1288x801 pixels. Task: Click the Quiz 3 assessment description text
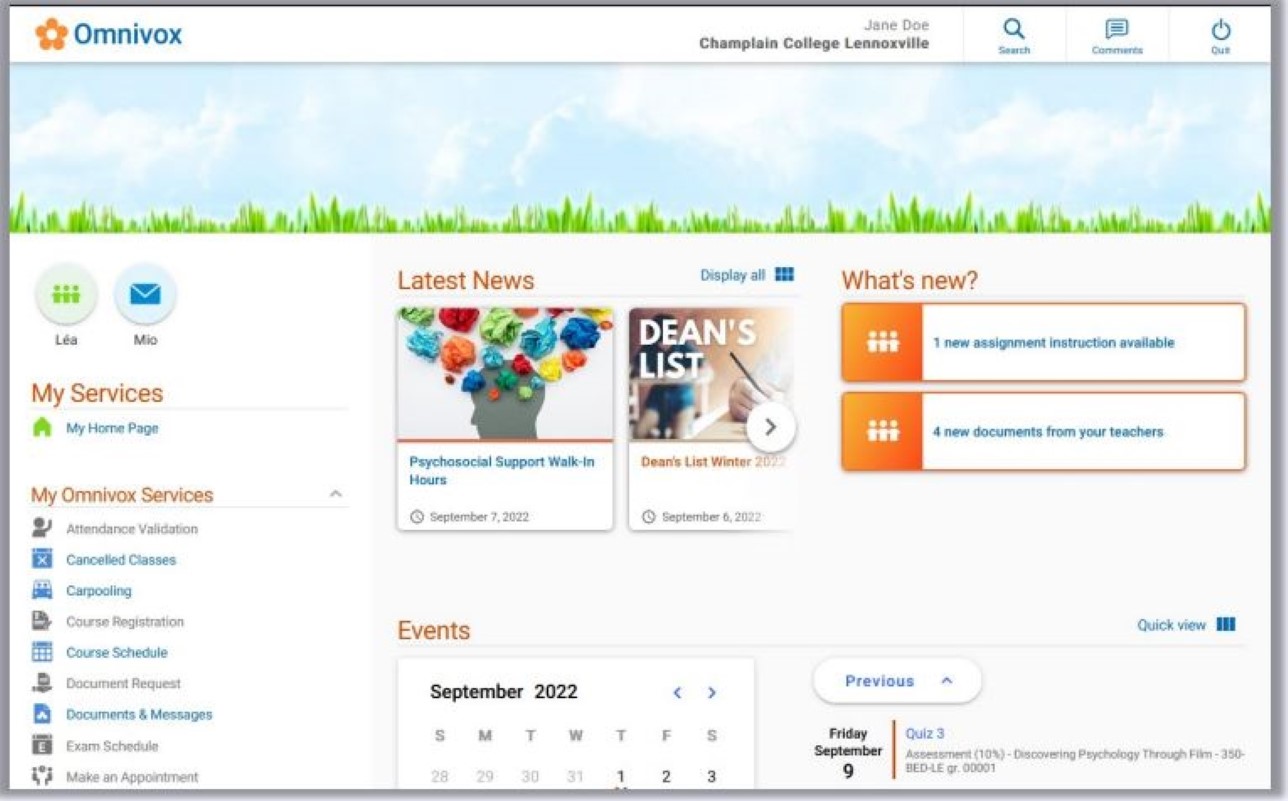point(1075,761)
